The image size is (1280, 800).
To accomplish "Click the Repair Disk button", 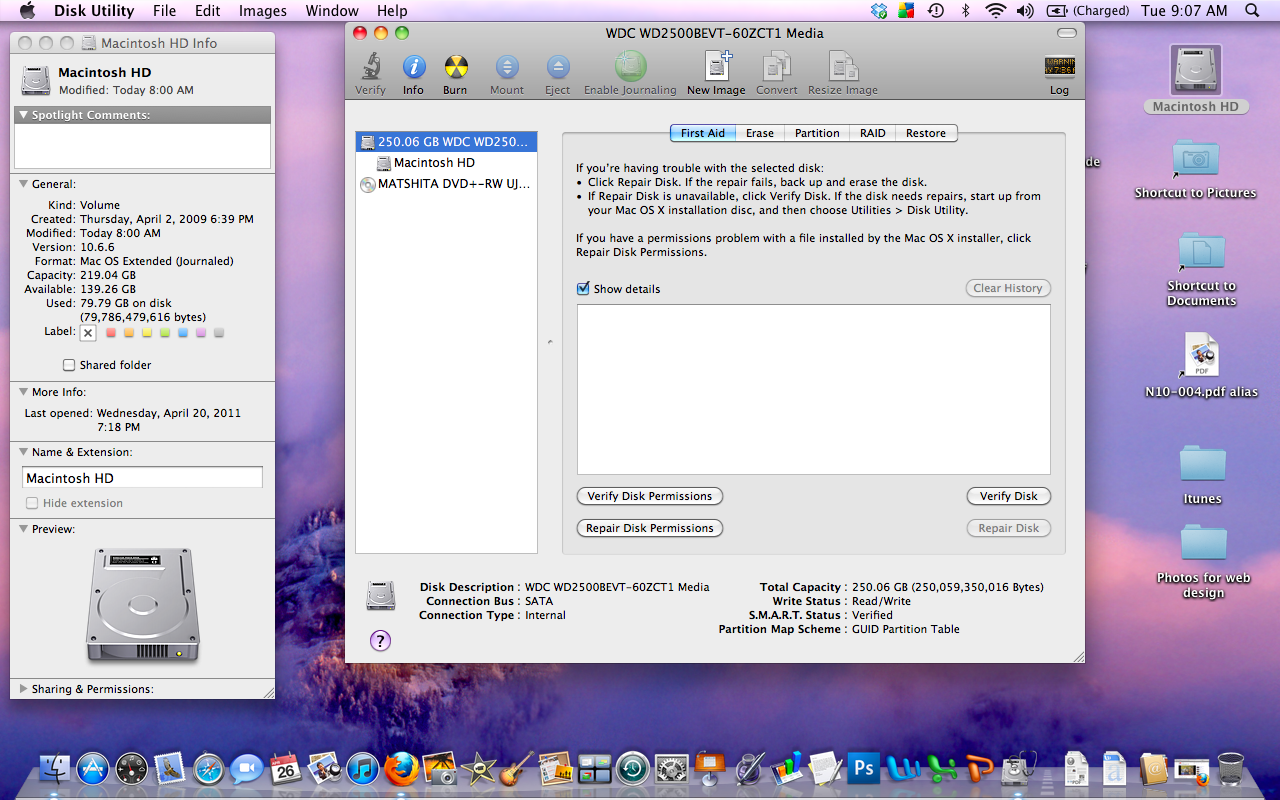I will pyautogui.click(x=1008, y=528).
